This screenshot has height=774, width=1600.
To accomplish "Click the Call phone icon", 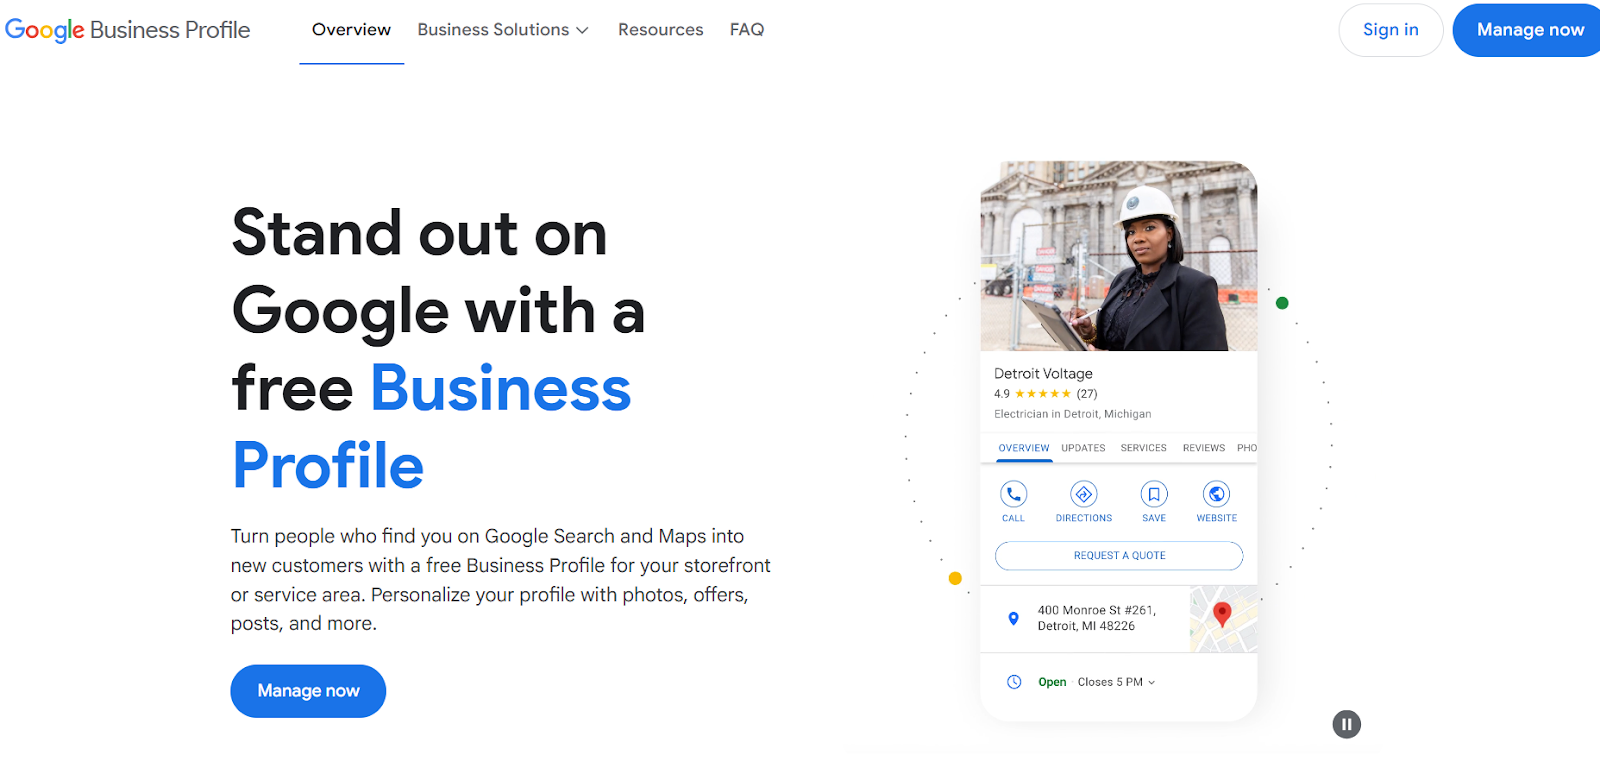I will coord(1014,494).
